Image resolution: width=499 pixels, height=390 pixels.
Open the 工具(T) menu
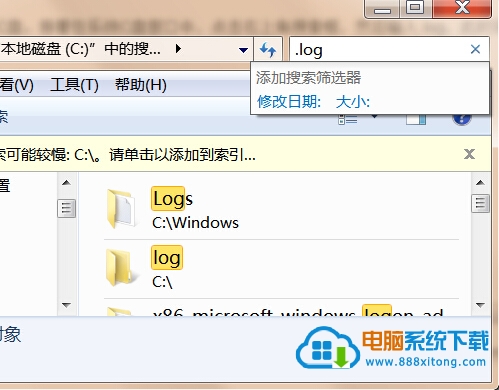pos(74,85)
